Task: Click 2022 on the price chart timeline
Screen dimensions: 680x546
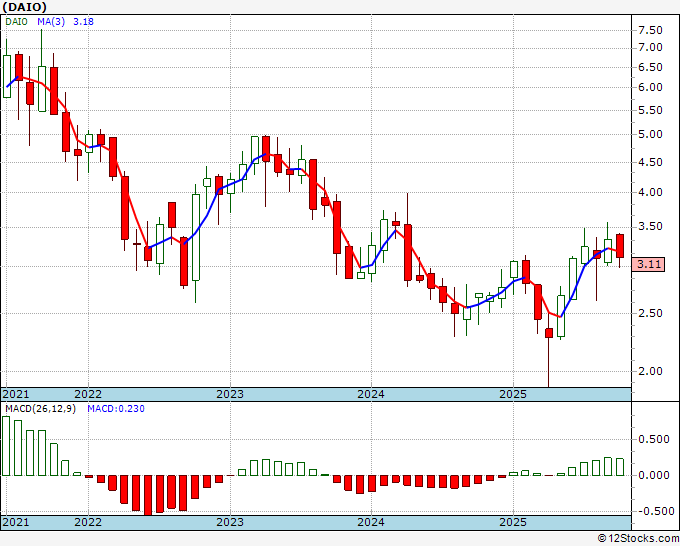Action: click(x=88, y=394)
